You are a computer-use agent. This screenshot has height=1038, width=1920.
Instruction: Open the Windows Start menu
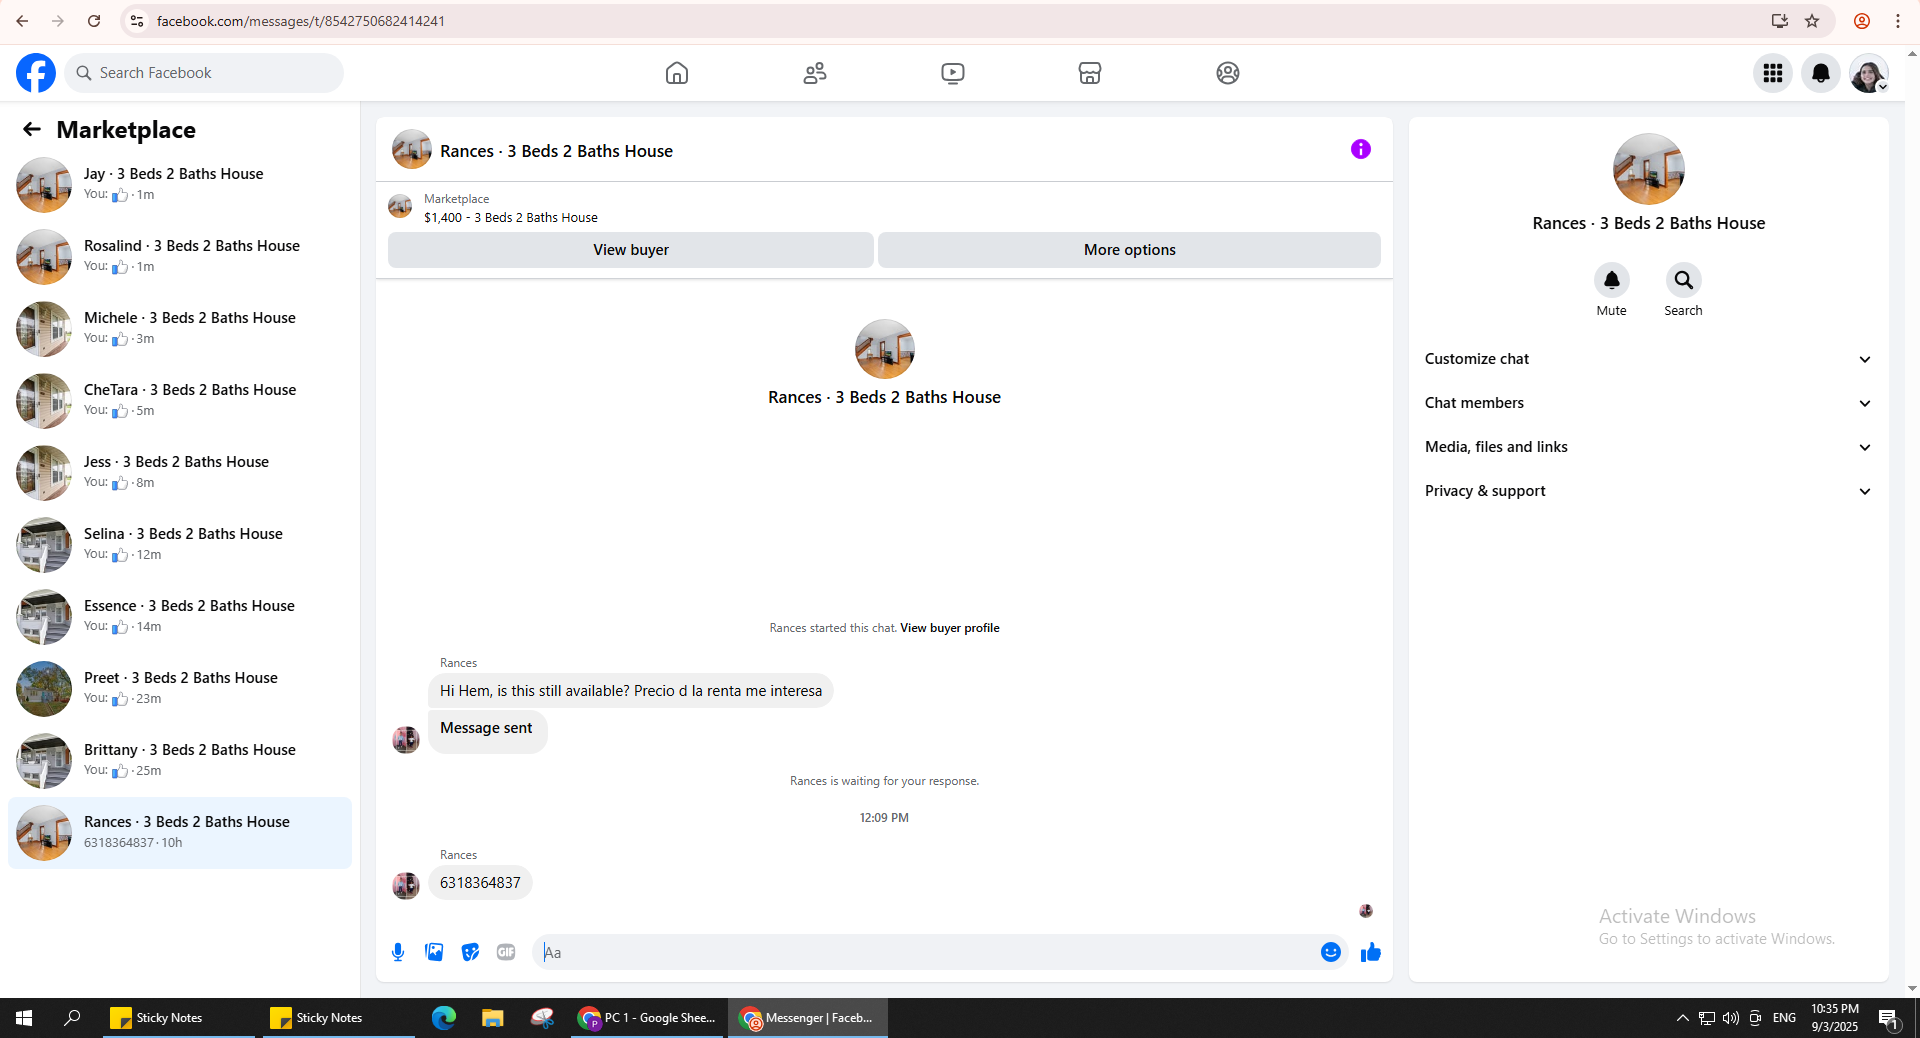[24, 1018]
